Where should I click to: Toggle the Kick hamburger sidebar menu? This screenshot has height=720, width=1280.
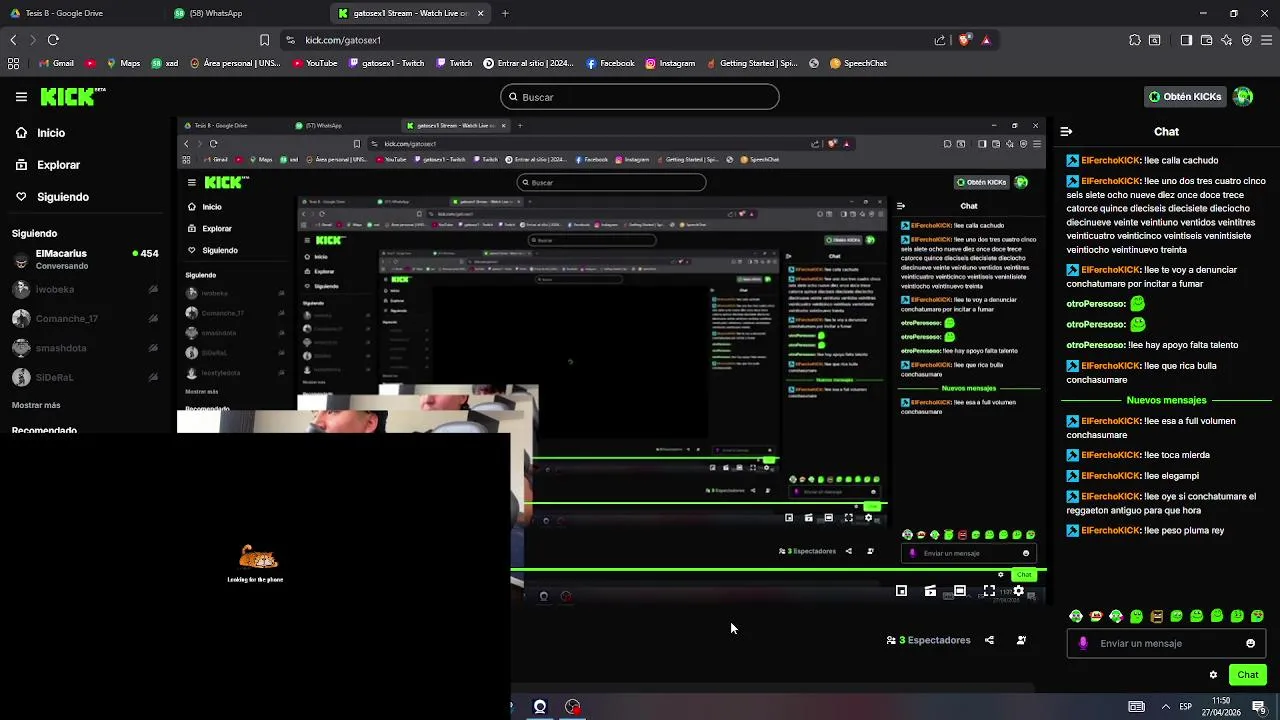point(21,97)
